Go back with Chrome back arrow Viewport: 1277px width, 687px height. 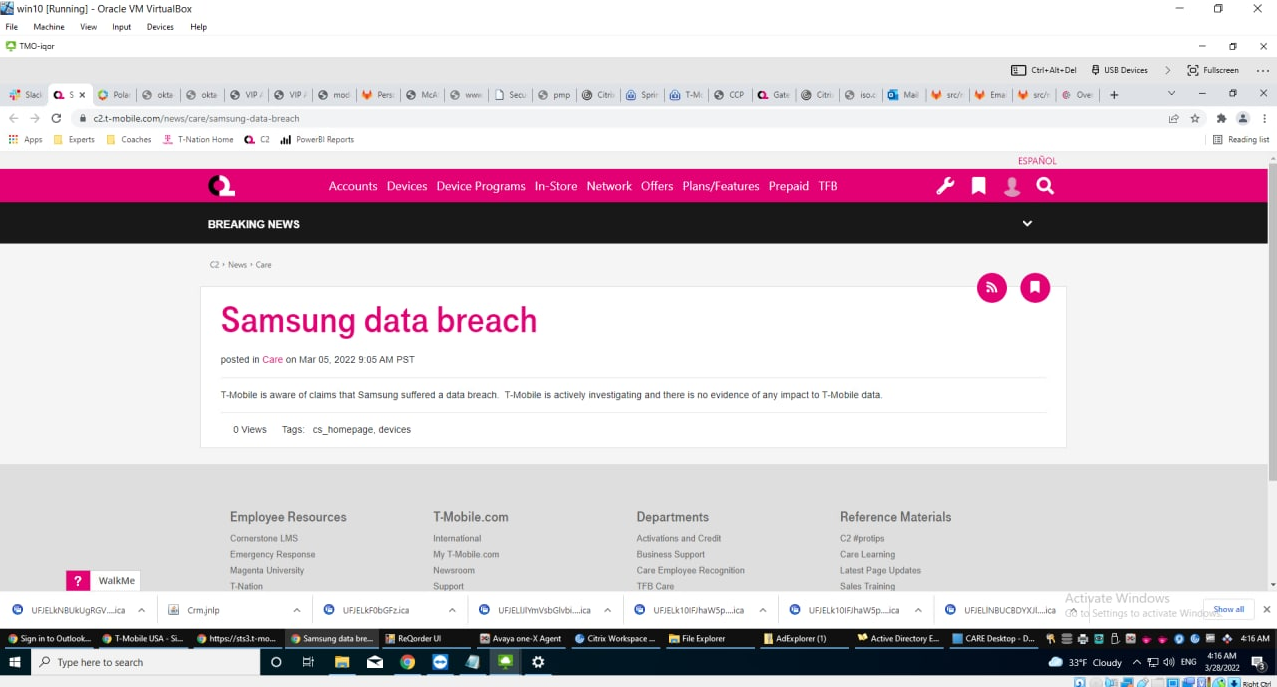click(x=13, y=118)
